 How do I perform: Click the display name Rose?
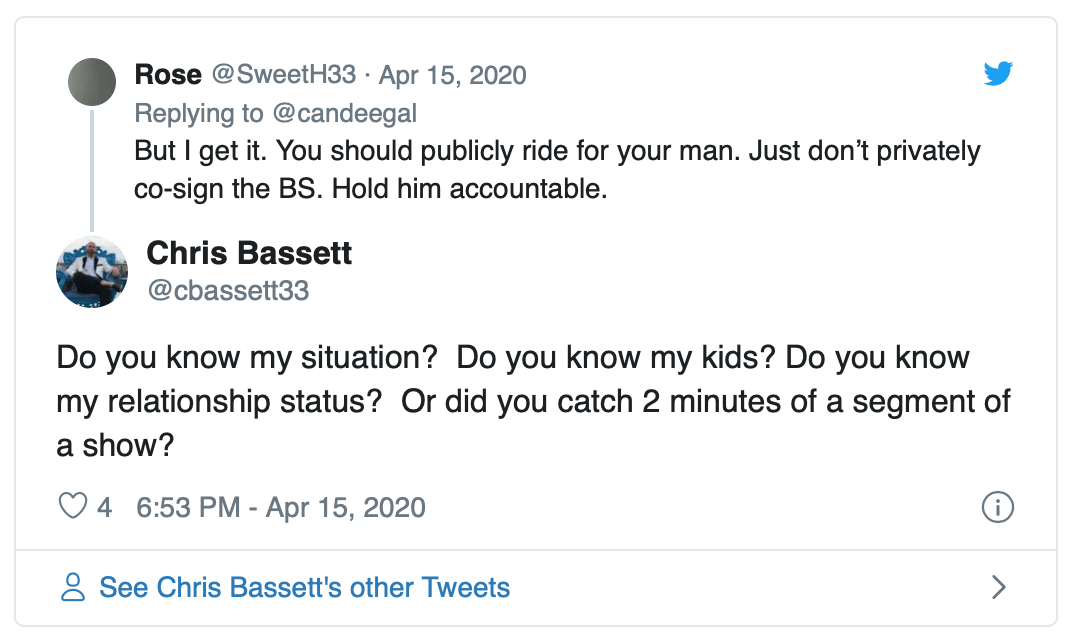(168, 75)
